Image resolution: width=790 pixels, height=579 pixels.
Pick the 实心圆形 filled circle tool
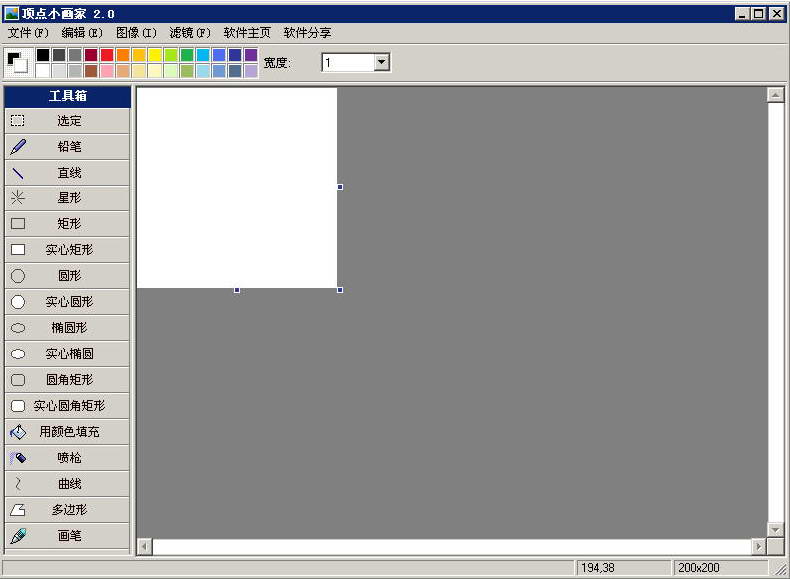pos(68,302)
